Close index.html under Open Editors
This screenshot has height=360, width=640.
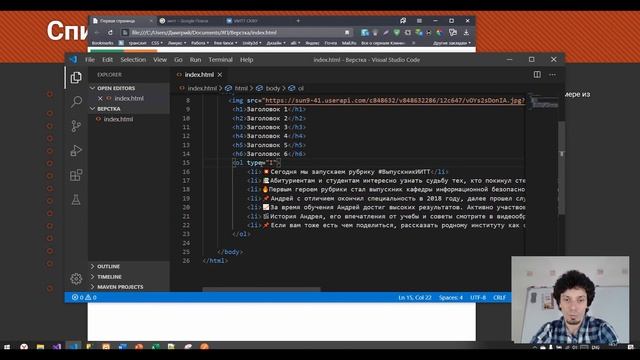pyautogui.click(x=100, y=98)
